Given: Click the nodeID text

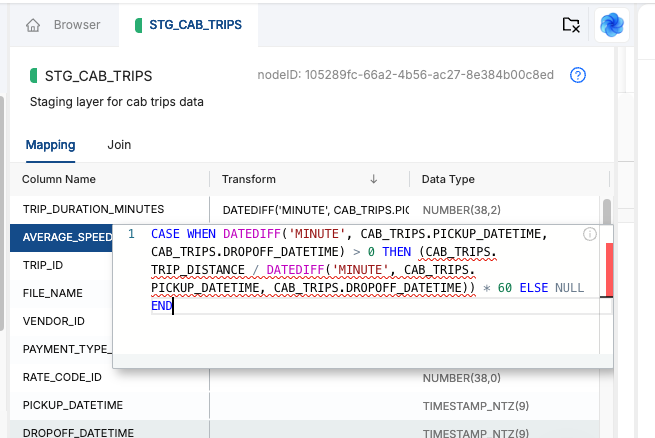Looking at the screenshot, I should coord(406,75).
